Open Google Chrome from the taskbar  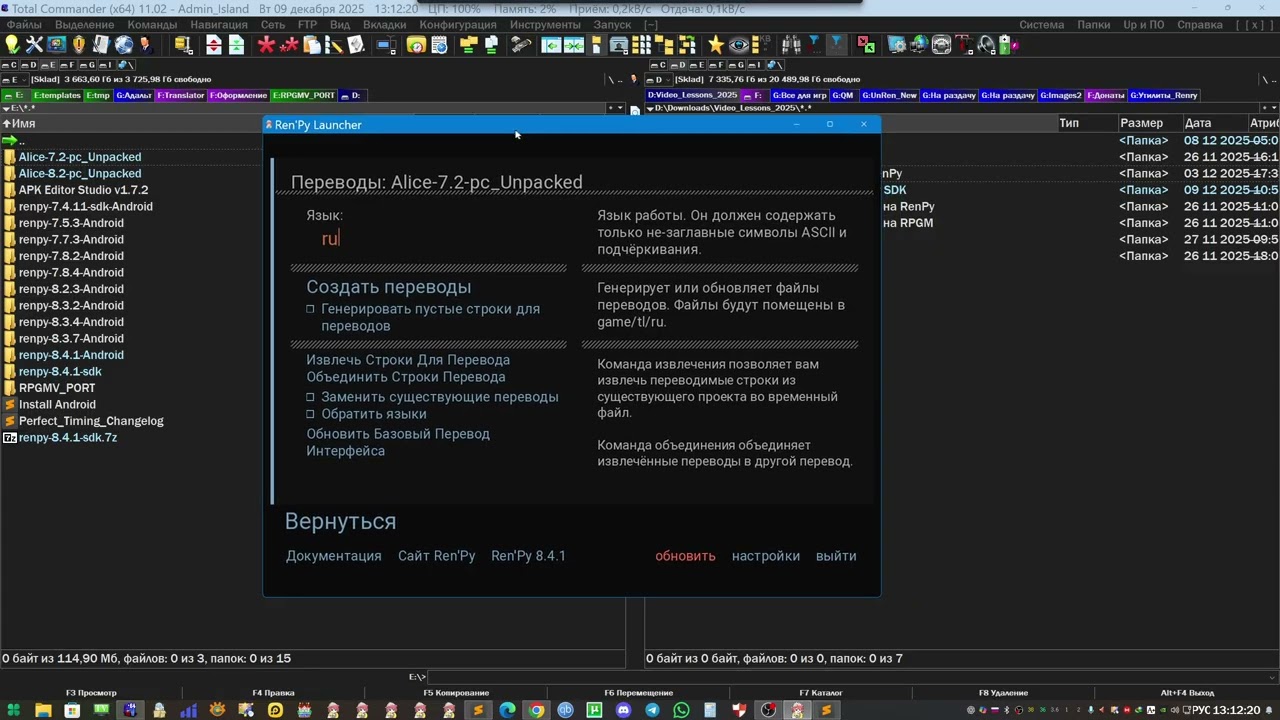pyautogui.click(x=537, y=710)
